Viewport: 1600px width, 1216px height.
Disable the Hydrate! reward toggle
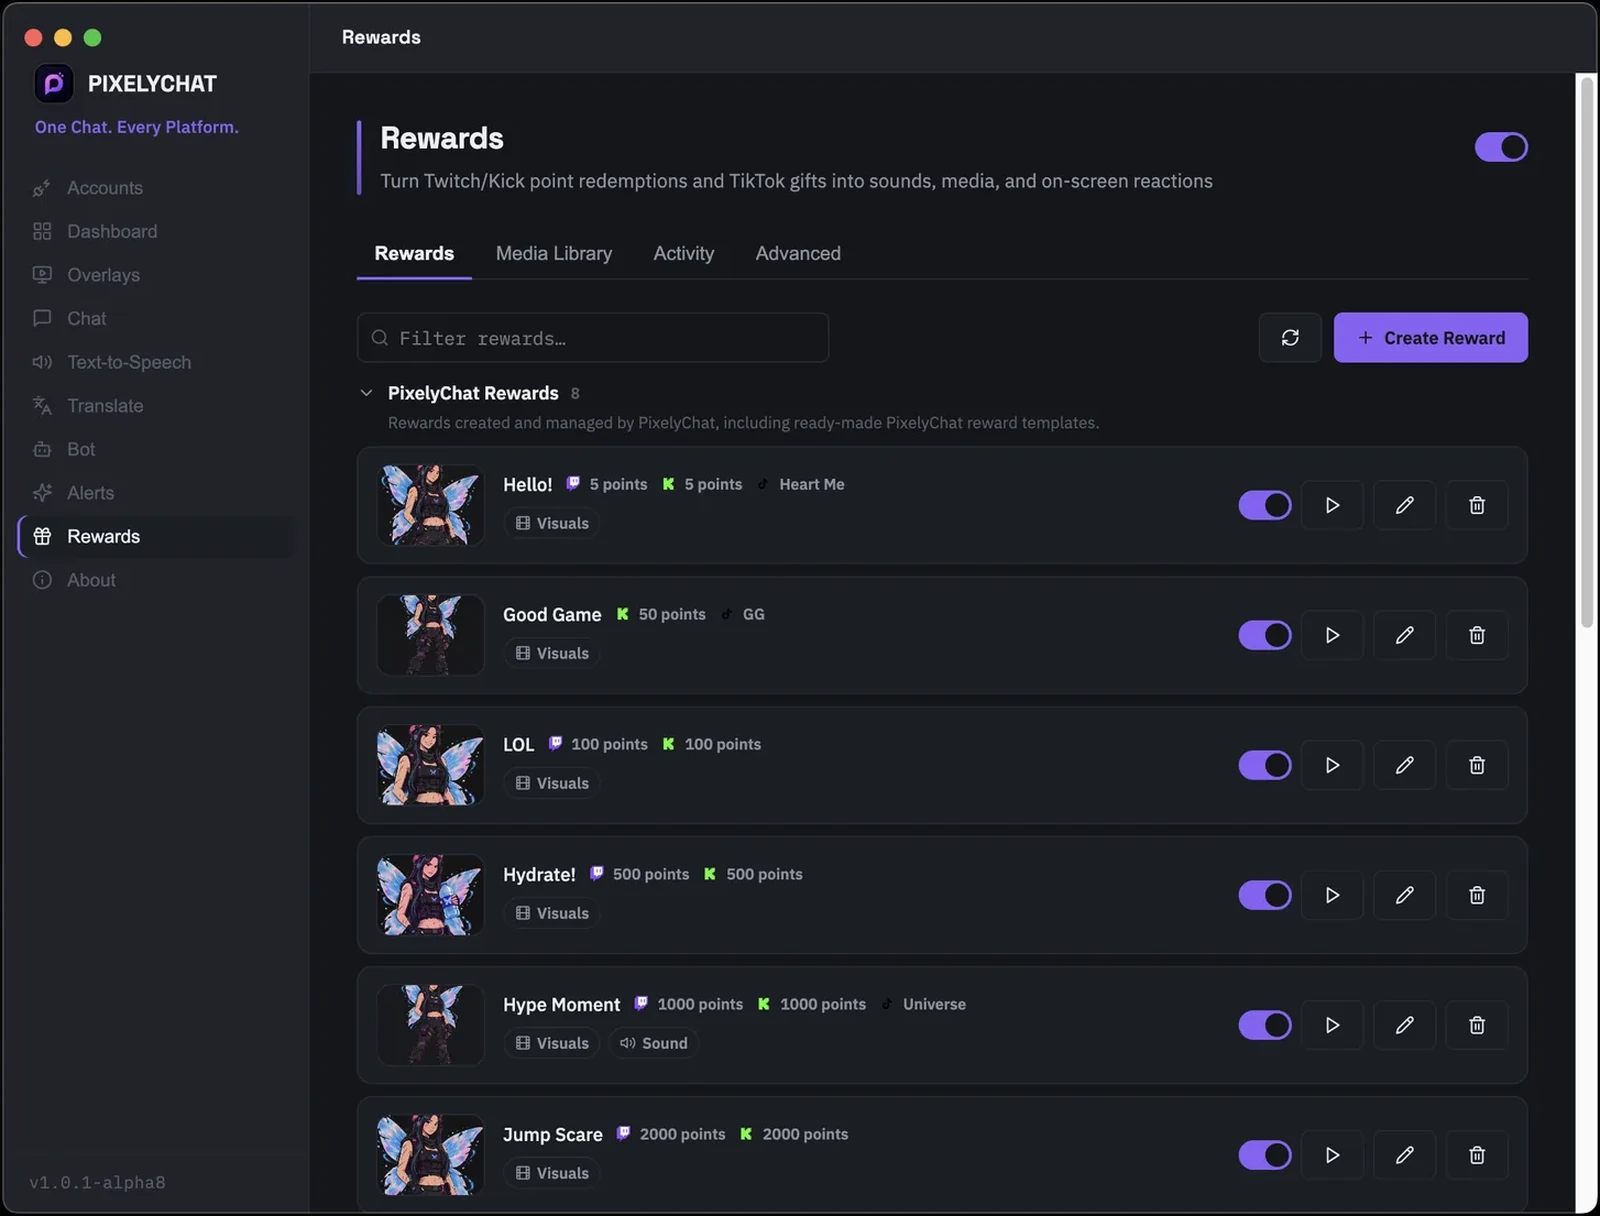(x=1265, y=895)
